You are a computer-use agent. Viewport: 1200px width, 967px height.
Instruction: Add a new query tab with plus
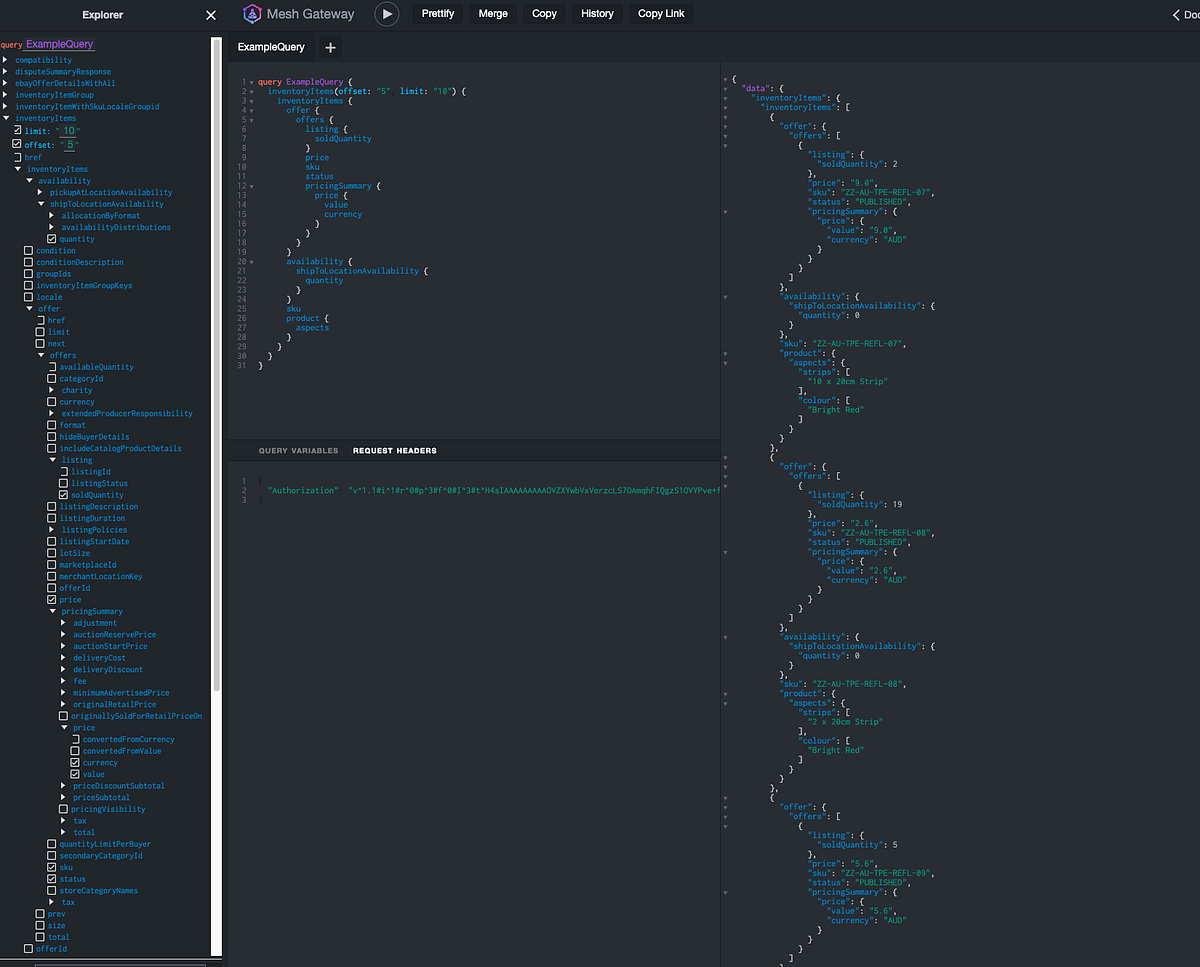pos(331,47)
